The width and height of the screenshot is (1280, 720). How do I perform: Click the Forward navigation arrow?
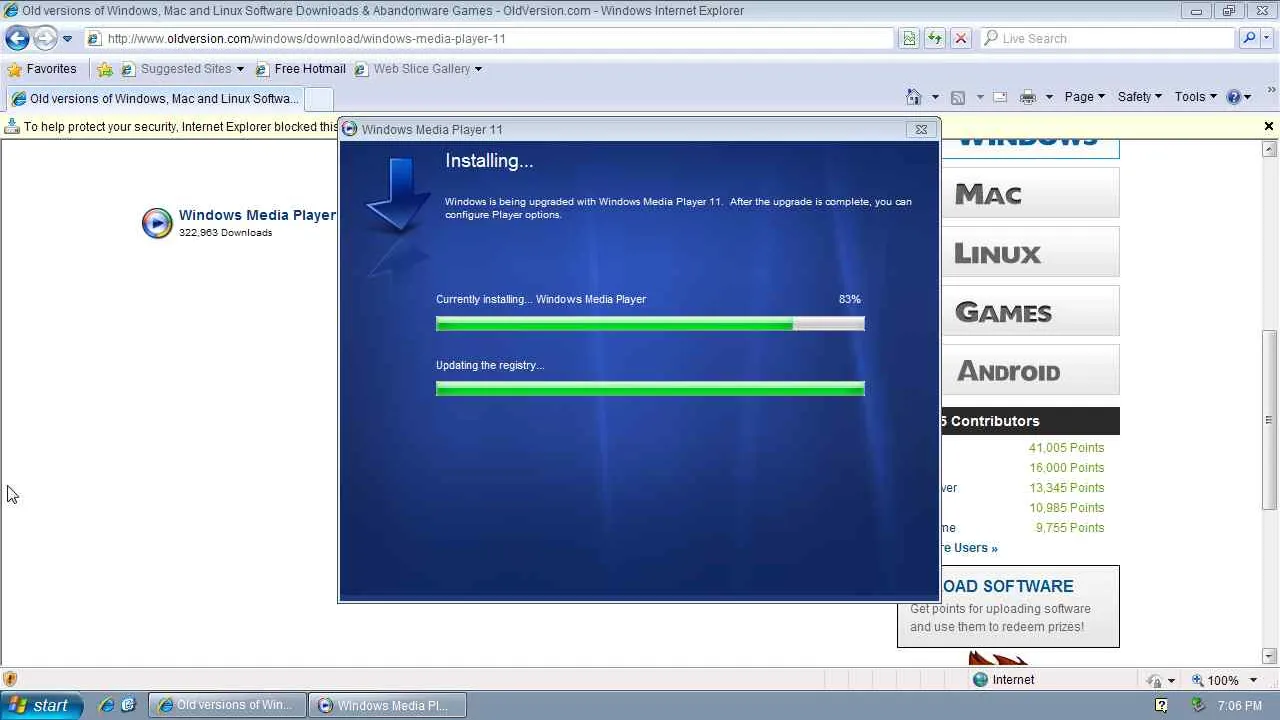(x=45, y=39)
